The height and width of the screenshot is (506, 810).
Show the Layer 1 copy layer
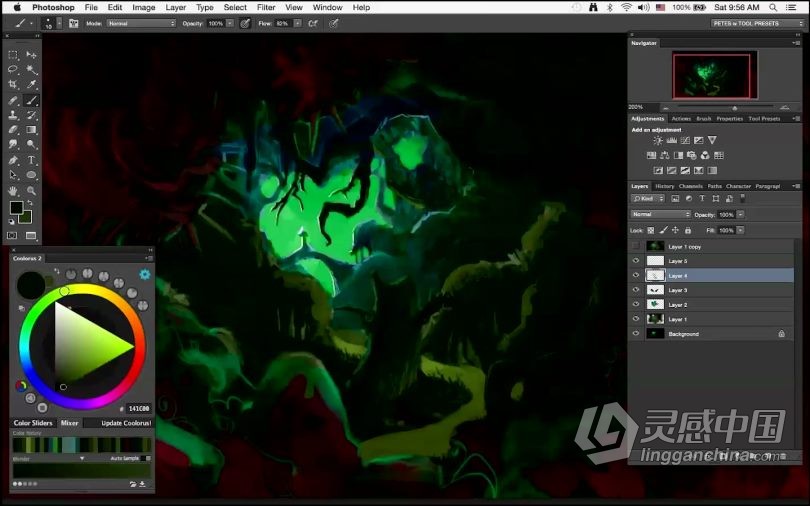point(636,246)
